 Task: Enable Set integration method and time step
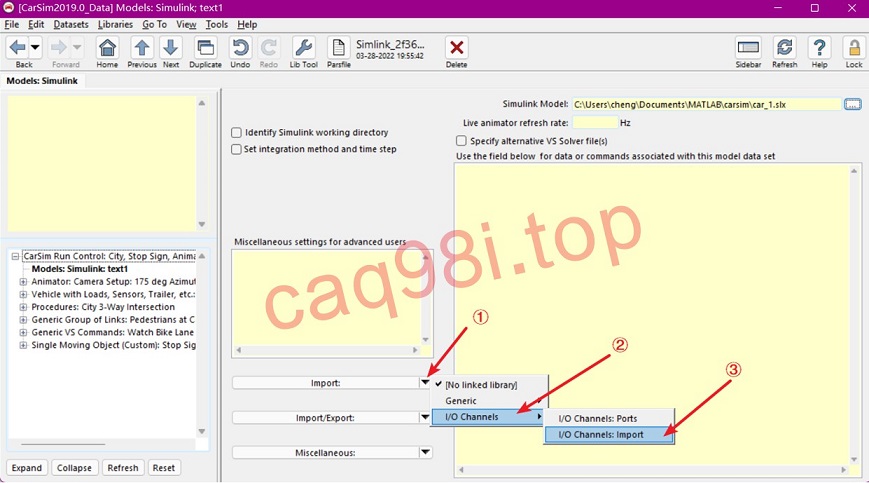tap(236, 149)
